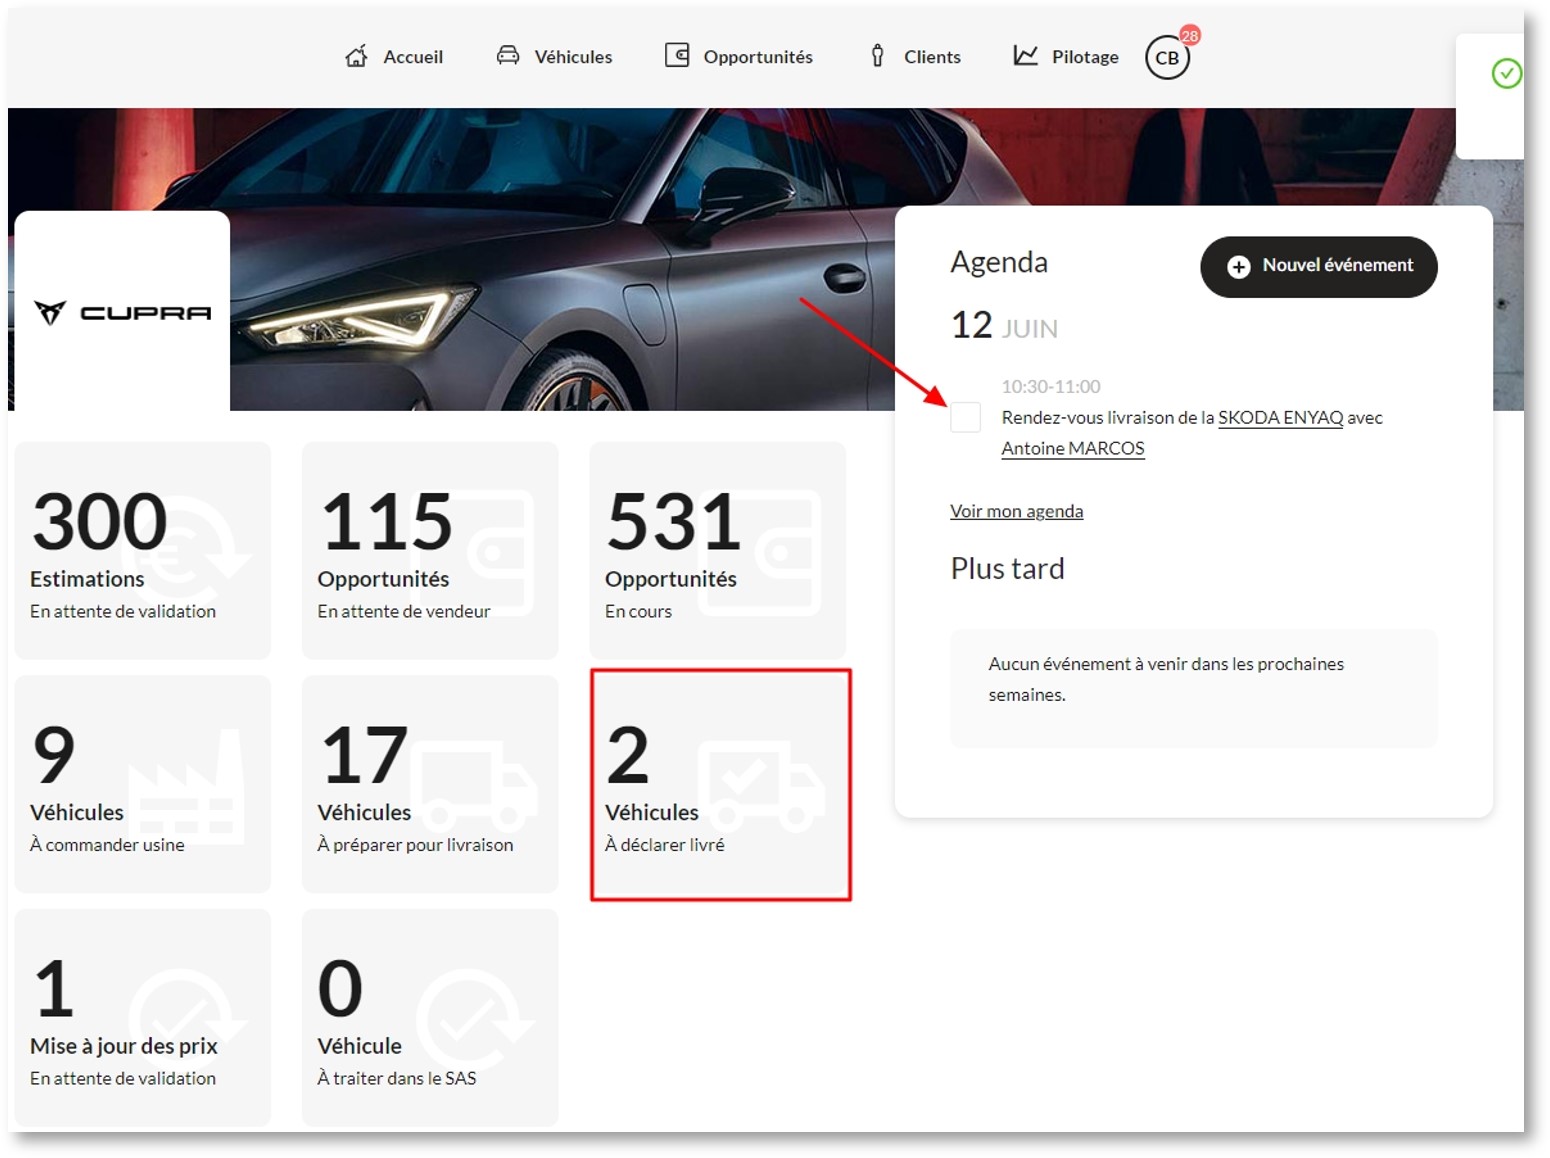
Task: Click the 12 JUIN date
Action: 1004,325
